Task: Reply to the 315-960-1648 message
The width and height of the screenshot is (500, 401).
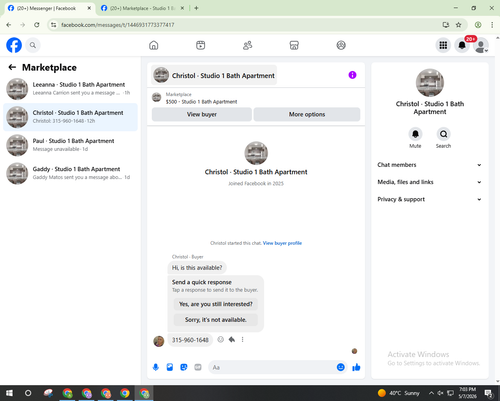Action: point(232,339)
